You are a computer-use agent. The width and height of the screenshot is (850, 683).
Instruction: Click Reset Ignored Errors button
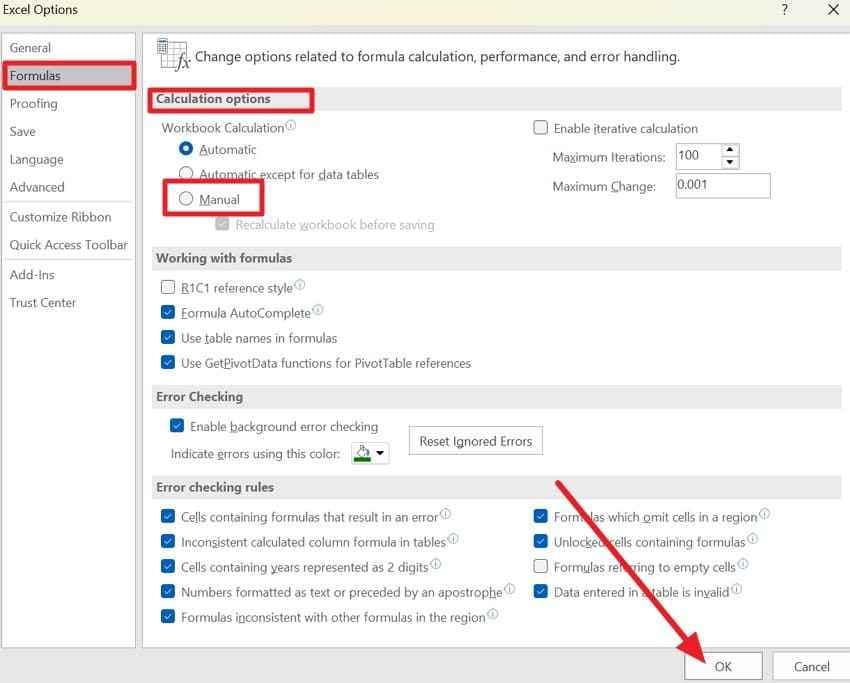click(475, 441)
